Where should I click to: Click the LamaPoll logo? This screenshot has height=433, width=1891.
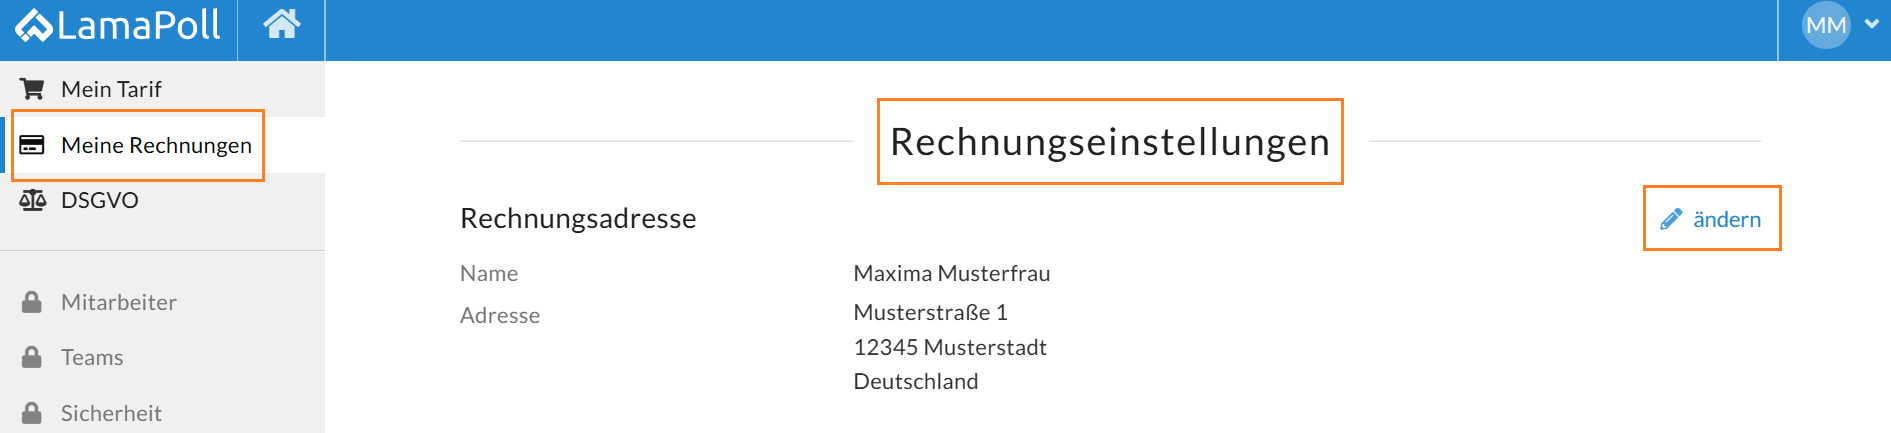click(34, 26)
